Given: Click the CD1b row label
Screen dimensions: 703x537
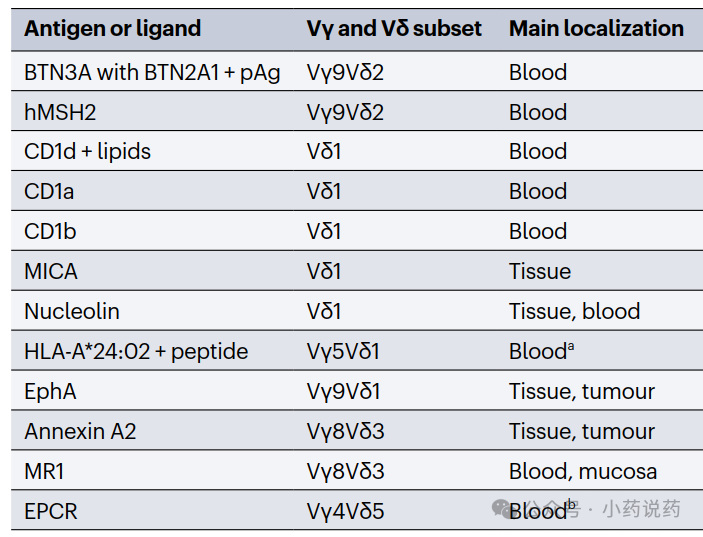Looking at the screenshot, I should click(50, 231).
